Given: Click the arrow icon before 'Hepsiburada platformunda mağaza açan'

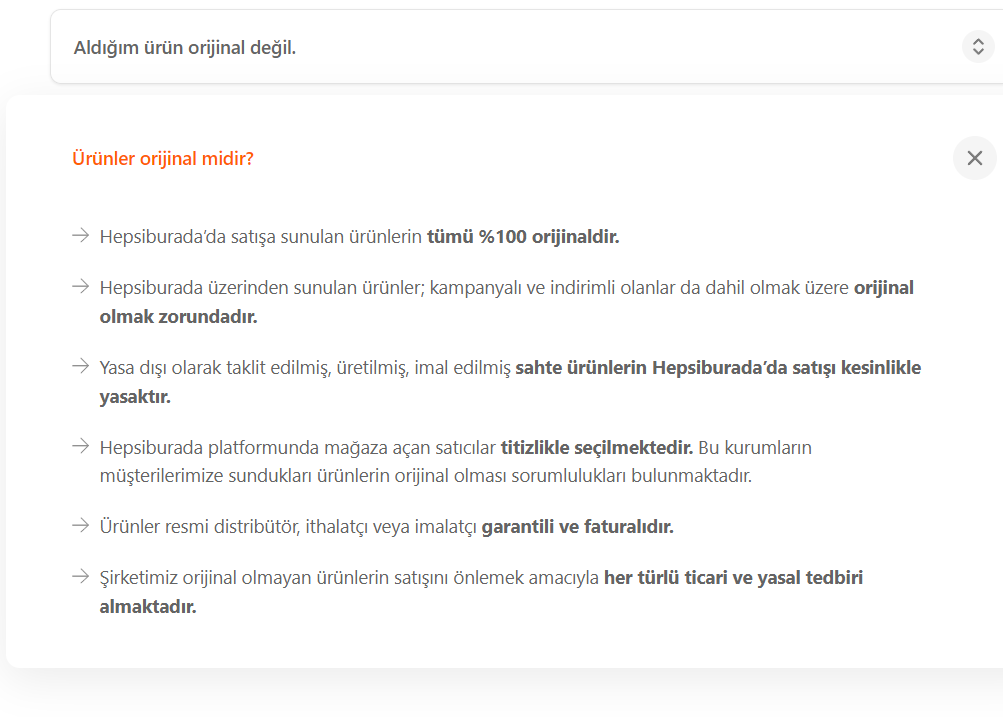Looking at the screenshot, I should click(x=81, y=446).
